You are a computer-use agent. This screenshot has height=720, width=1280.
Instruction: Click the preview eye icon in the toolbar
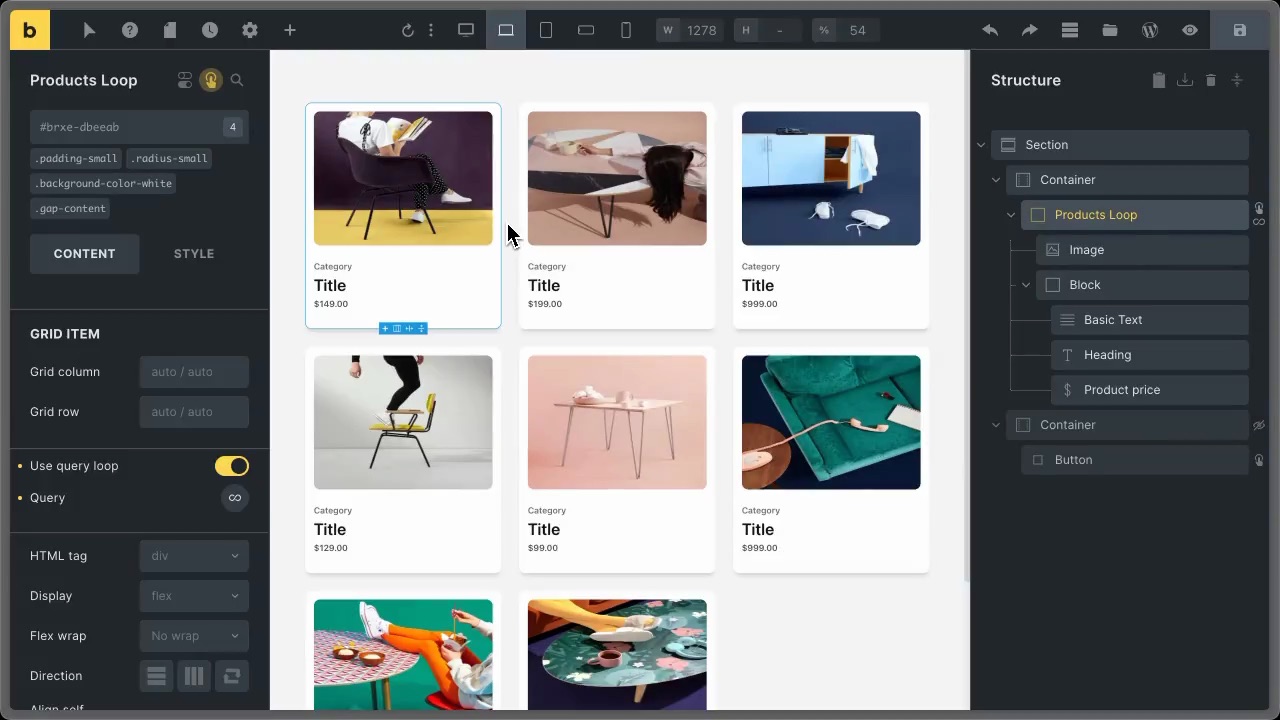1190,30
